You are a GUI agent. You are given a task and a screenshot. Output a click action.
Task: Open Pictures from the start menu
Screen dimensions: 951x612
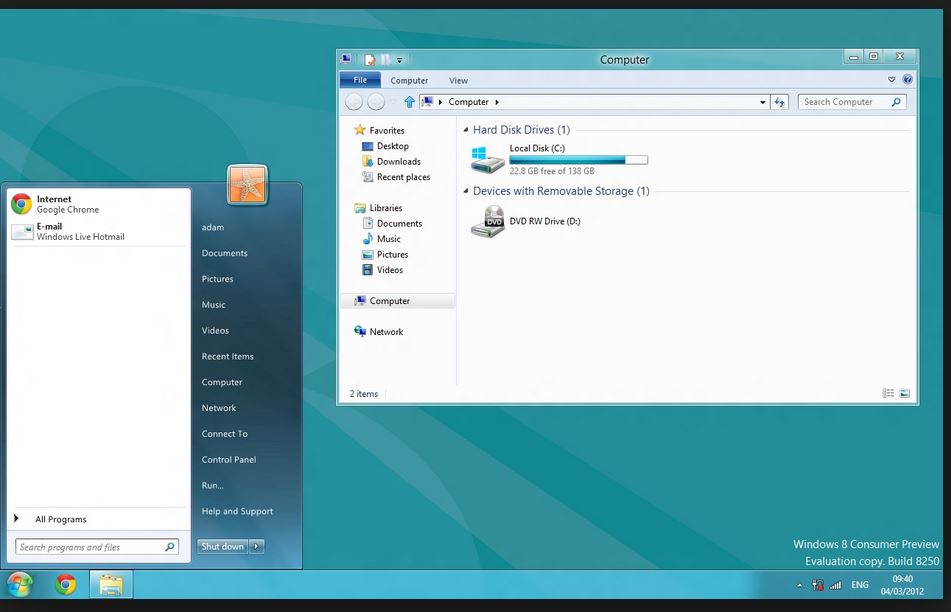217,279
